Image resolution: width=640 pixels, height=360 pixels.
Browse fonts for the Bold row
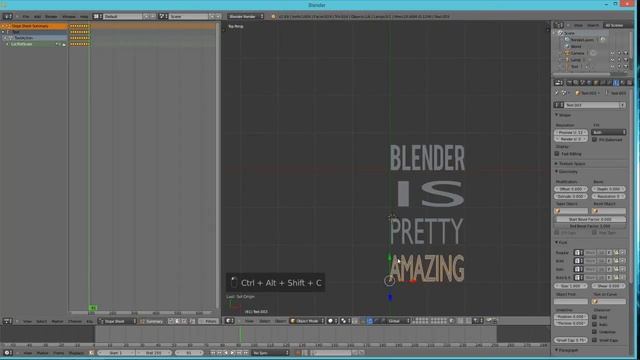pyautogui.click(x=579, y=261)
